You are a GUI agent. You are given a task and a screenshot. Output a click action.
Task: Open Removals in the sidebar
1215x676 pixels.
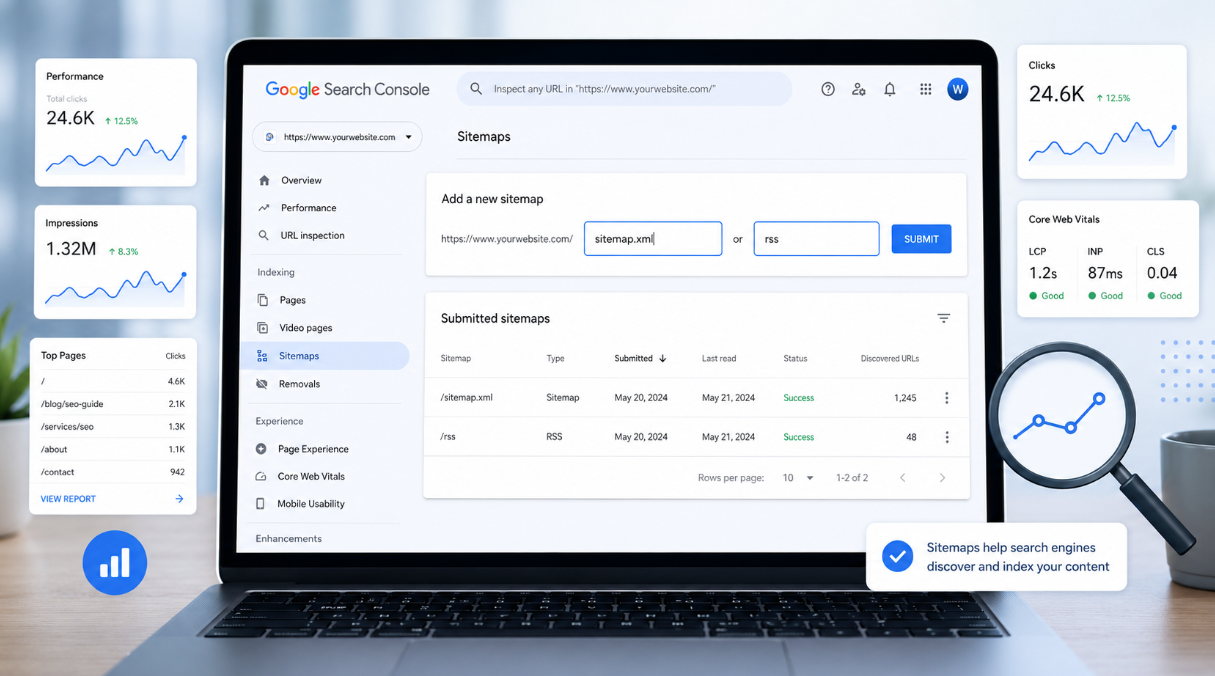point(299,384)
